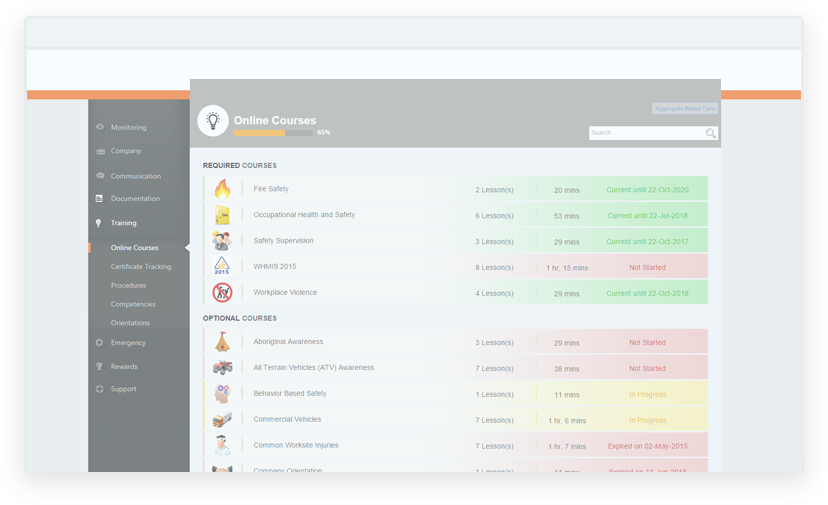Click '53 mins' duration cell
The width and height of the screenshot is (828, 505).
pos(567,216)
